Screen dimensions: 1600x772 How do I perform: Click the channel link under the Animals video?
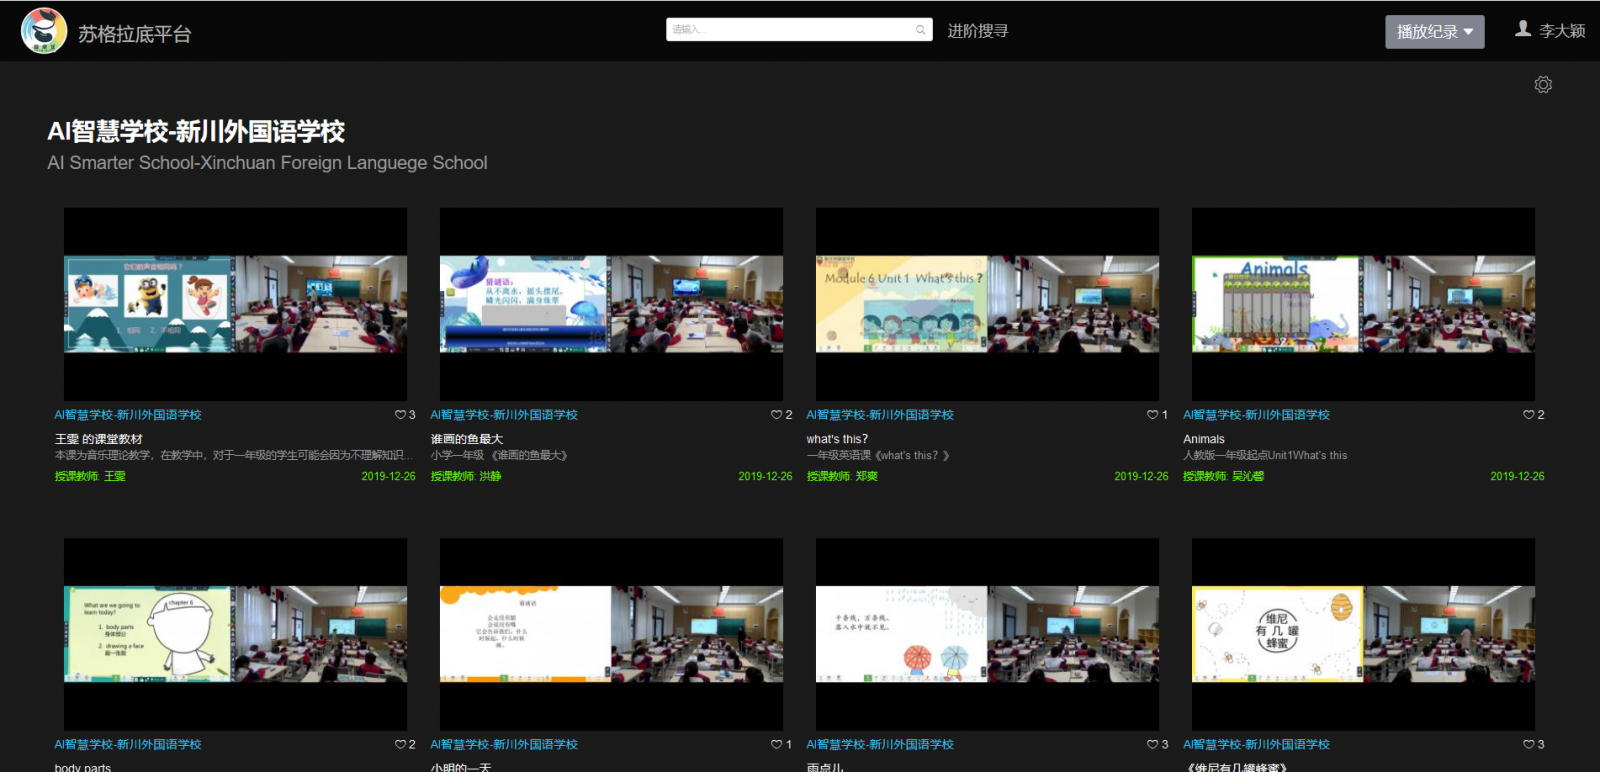[1256, 415]
